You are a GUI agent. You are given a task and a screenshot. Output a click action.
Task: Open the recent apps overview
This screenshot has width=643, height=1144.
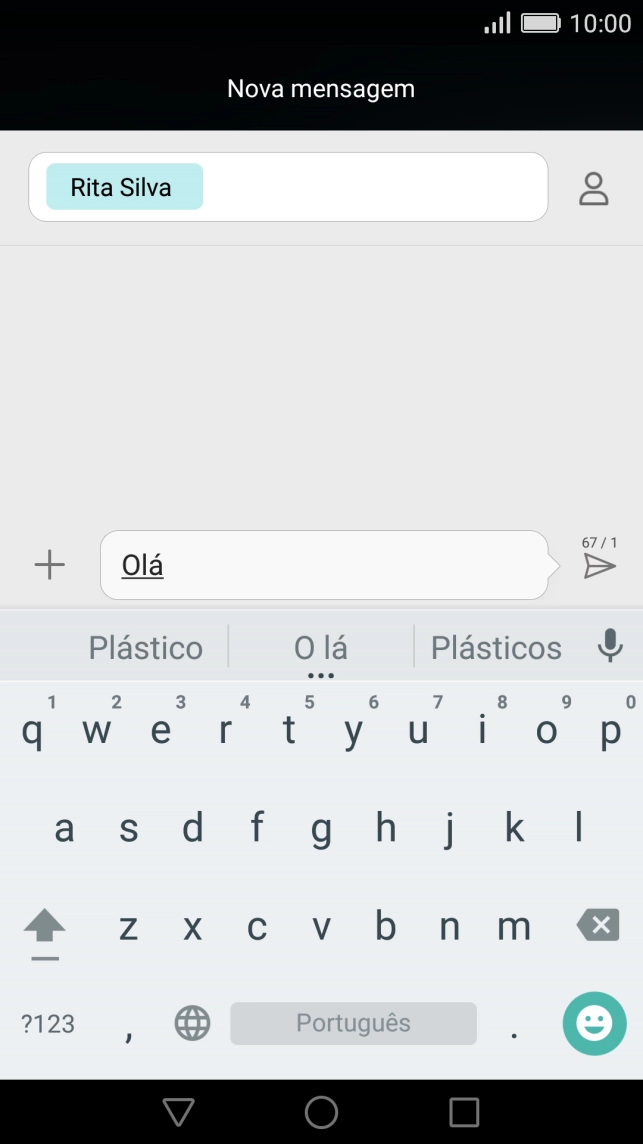[x=466, y=1110]
